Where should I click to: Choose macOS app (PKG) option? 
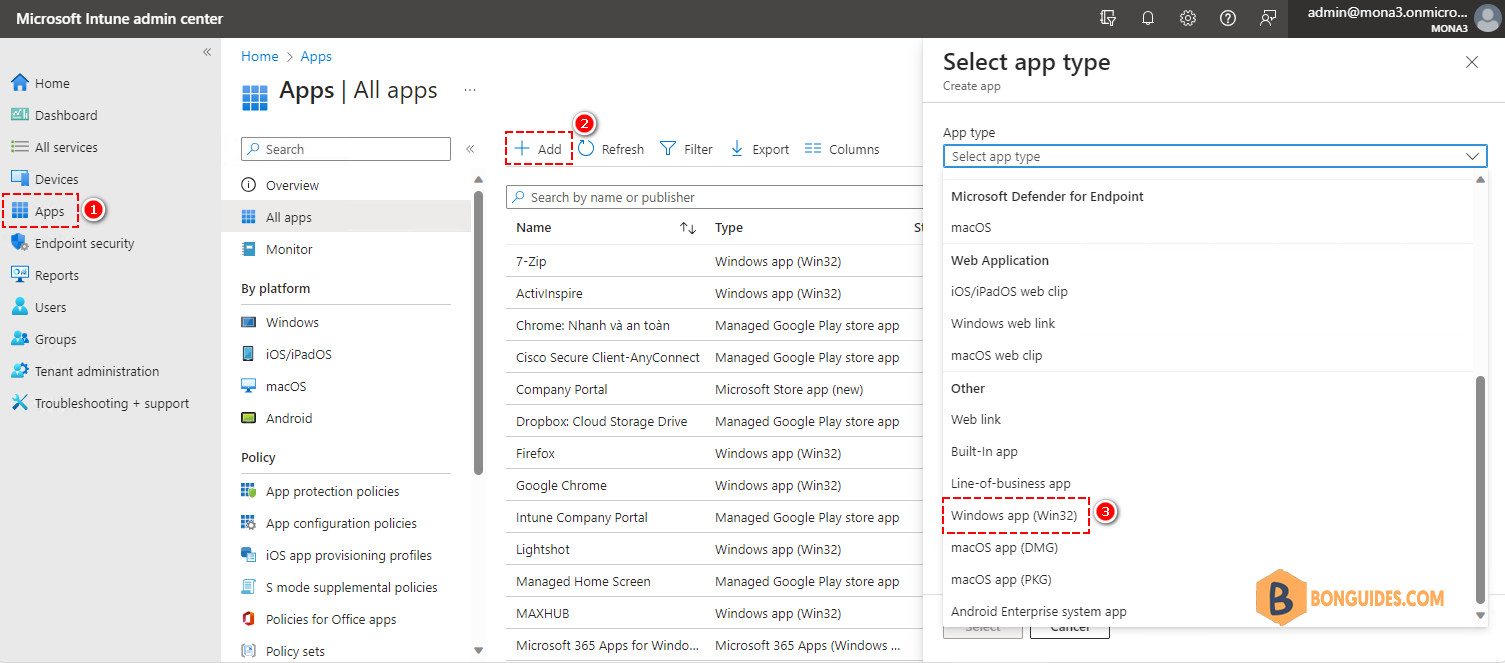coord(1001,579)
